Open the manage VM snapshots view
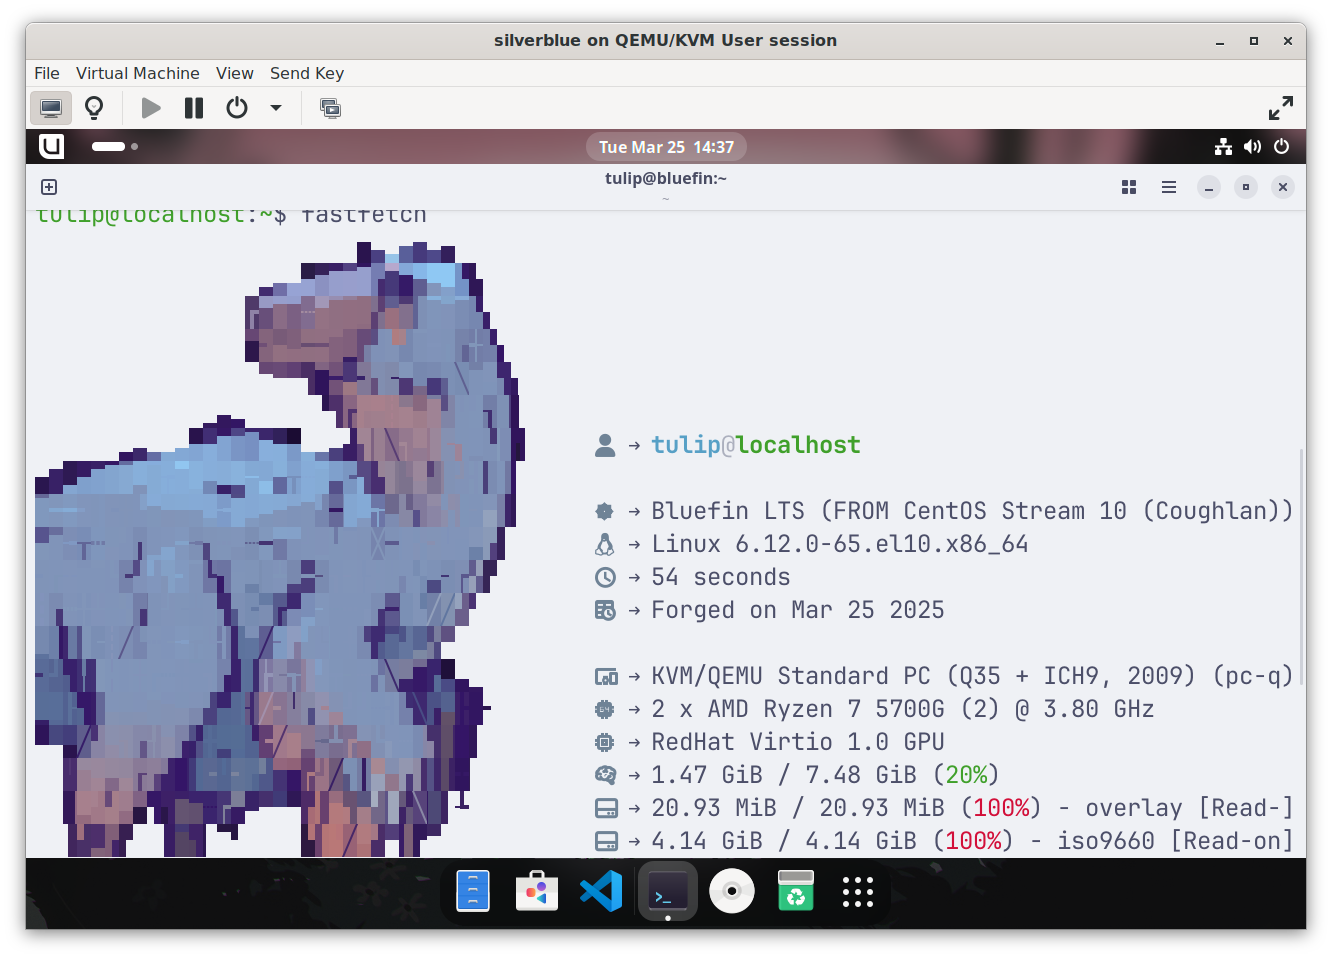1332x958 pixels. [x=330, y=108]
